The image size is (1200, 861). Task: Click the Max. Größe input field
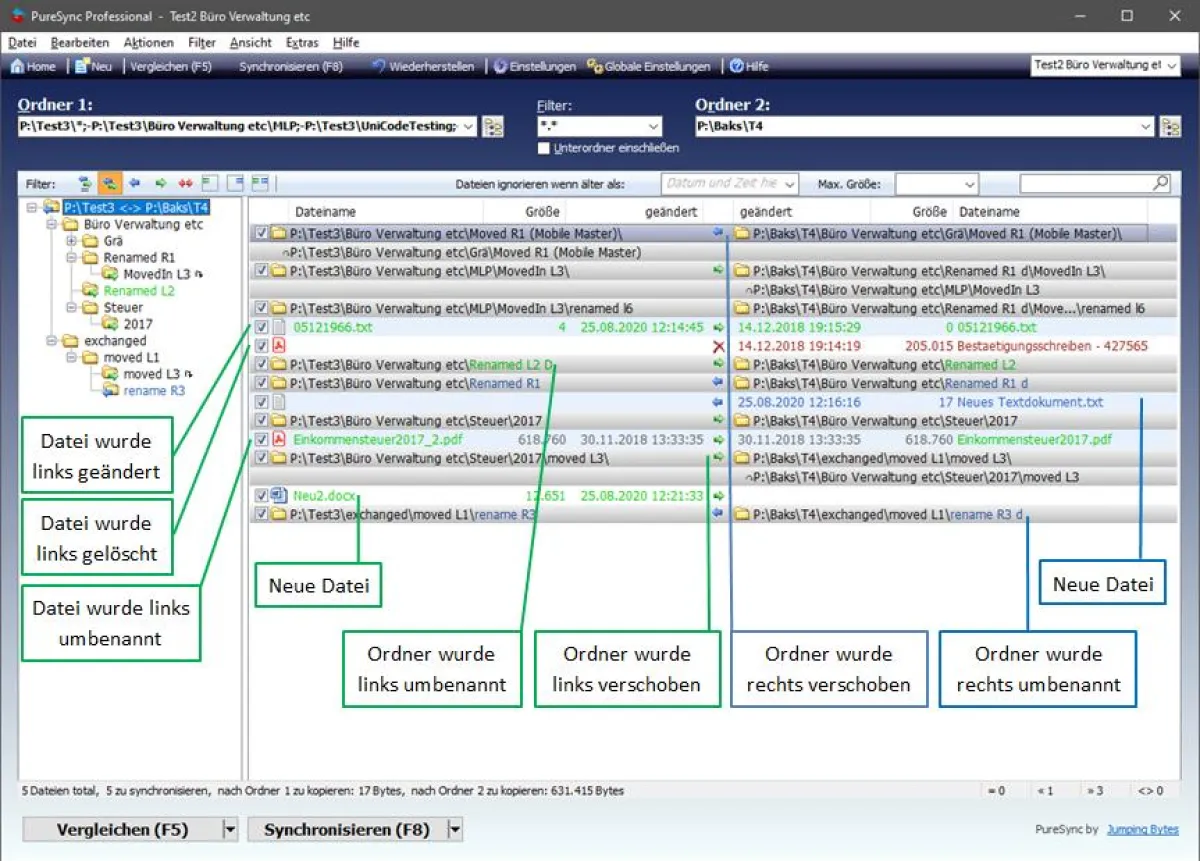pyautogui.click(x=933, y=183)
